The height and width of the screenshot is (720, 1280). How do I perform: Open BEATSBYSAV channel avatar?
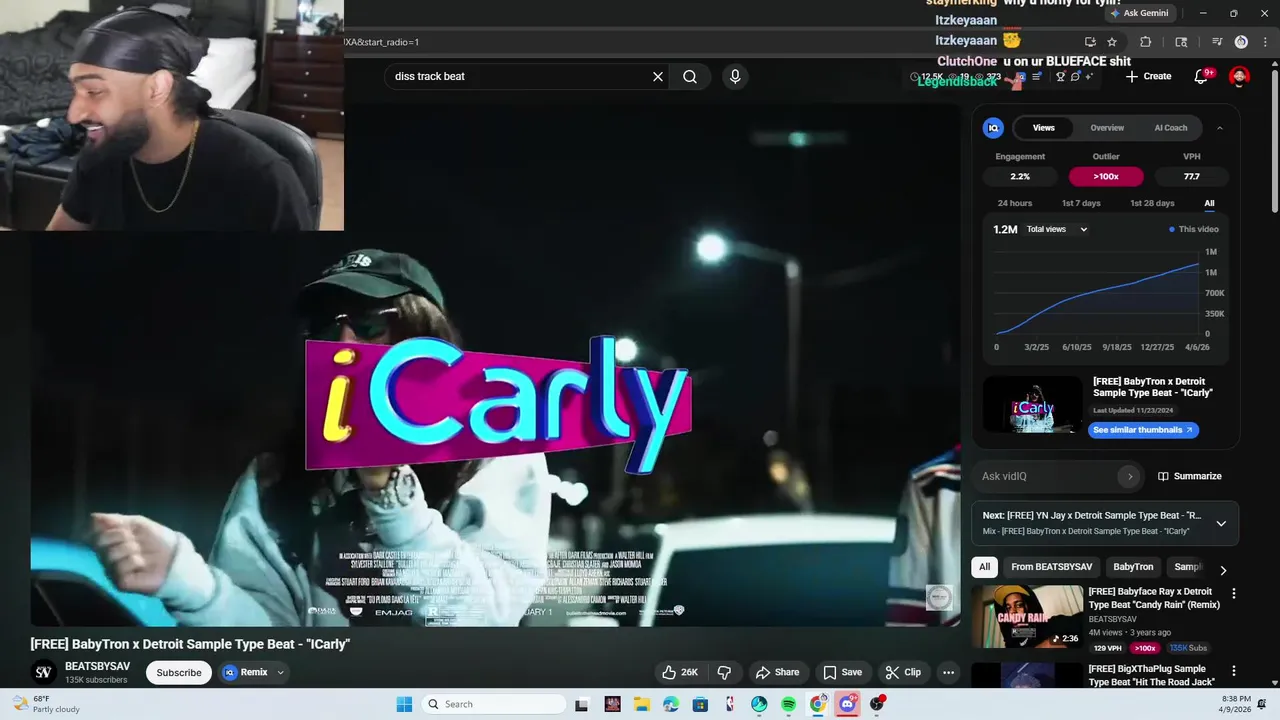[43, 672]
